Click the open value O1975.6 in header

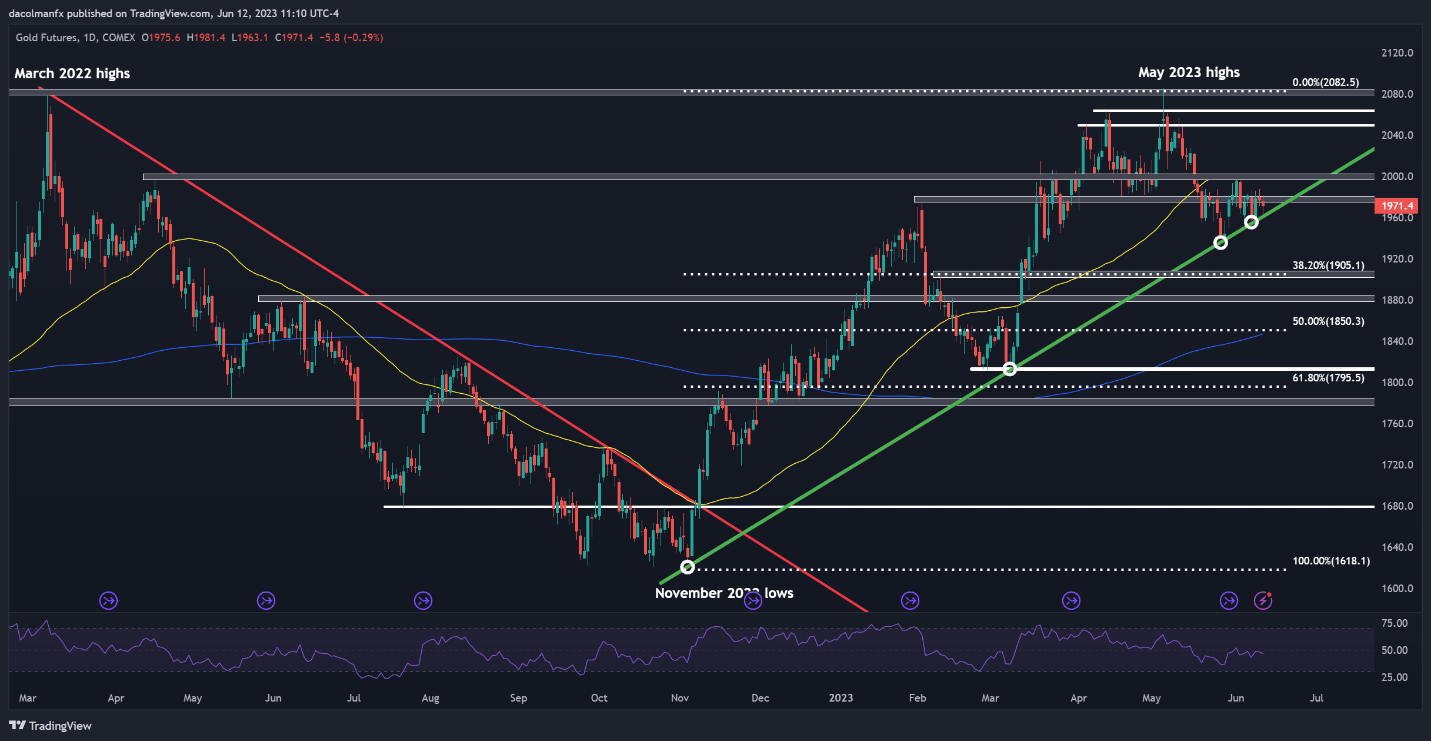tap(161, 37)
